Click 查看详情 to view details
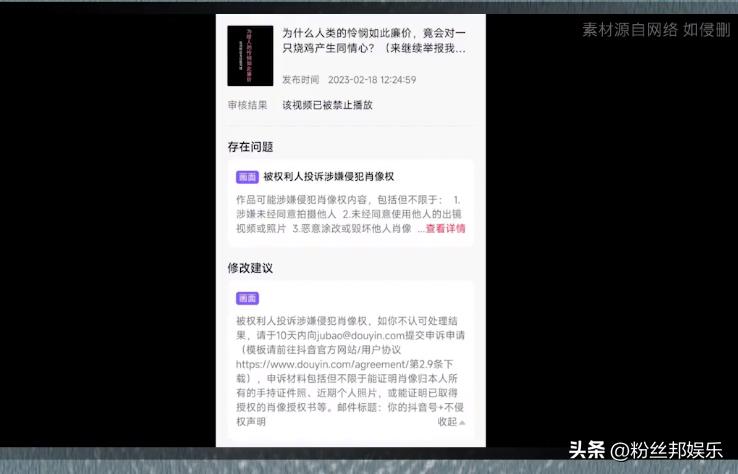The image size is (738, 474). coord(445,228)
